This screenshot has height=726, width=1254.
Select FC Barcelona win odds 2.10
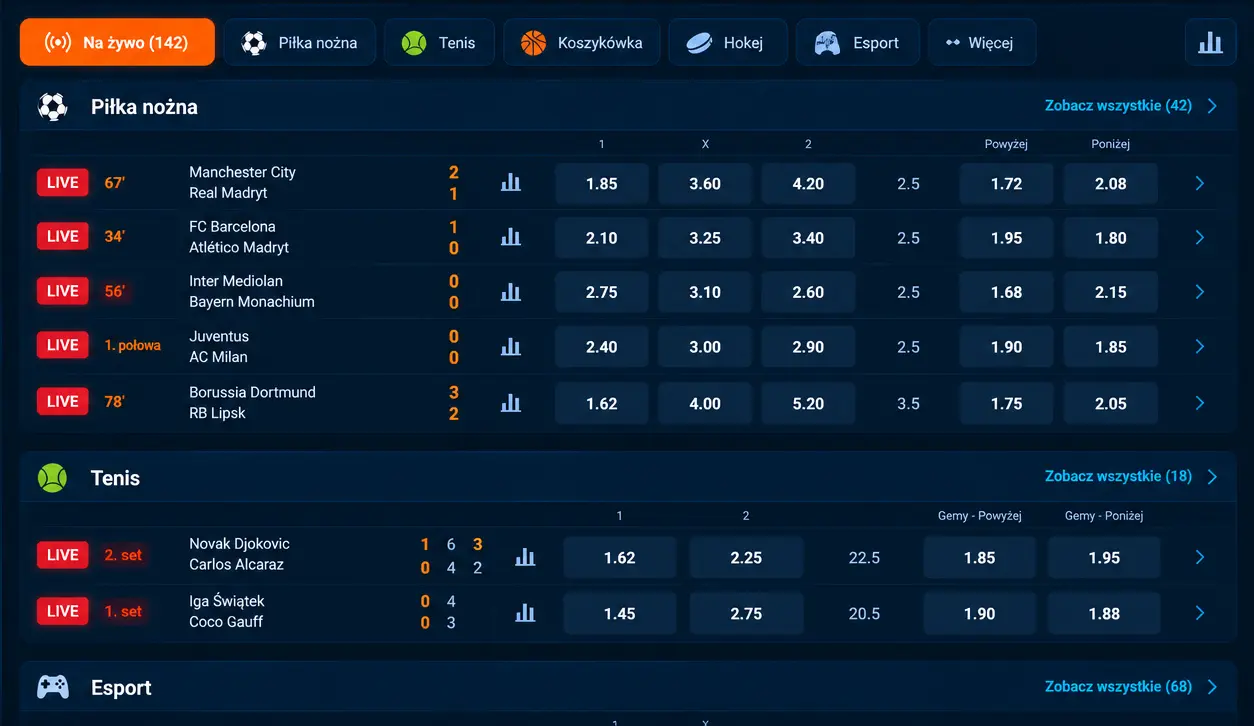602,238
